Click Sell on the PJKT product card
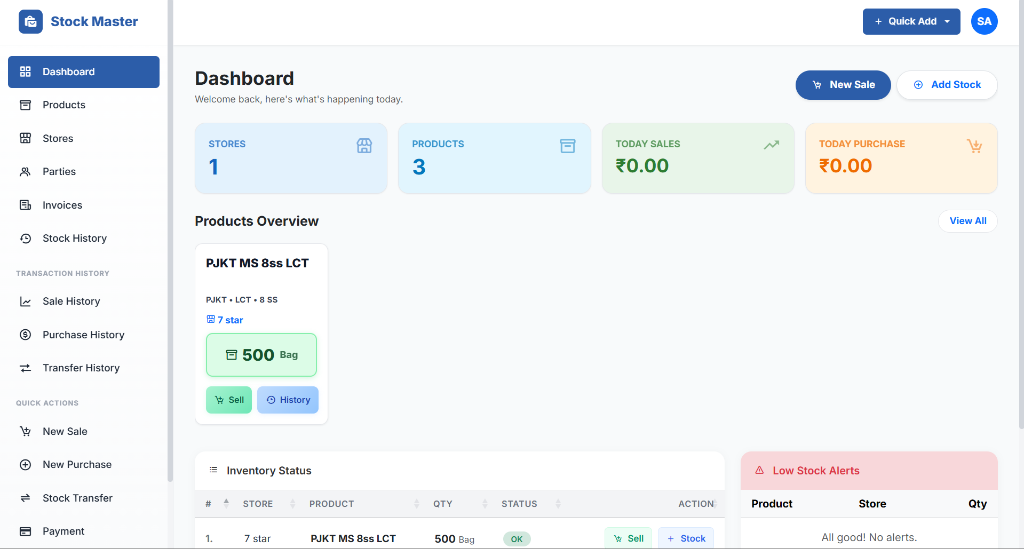This screenshot has height=549, width=1024. pyautogui.click(x=229, y=400)
